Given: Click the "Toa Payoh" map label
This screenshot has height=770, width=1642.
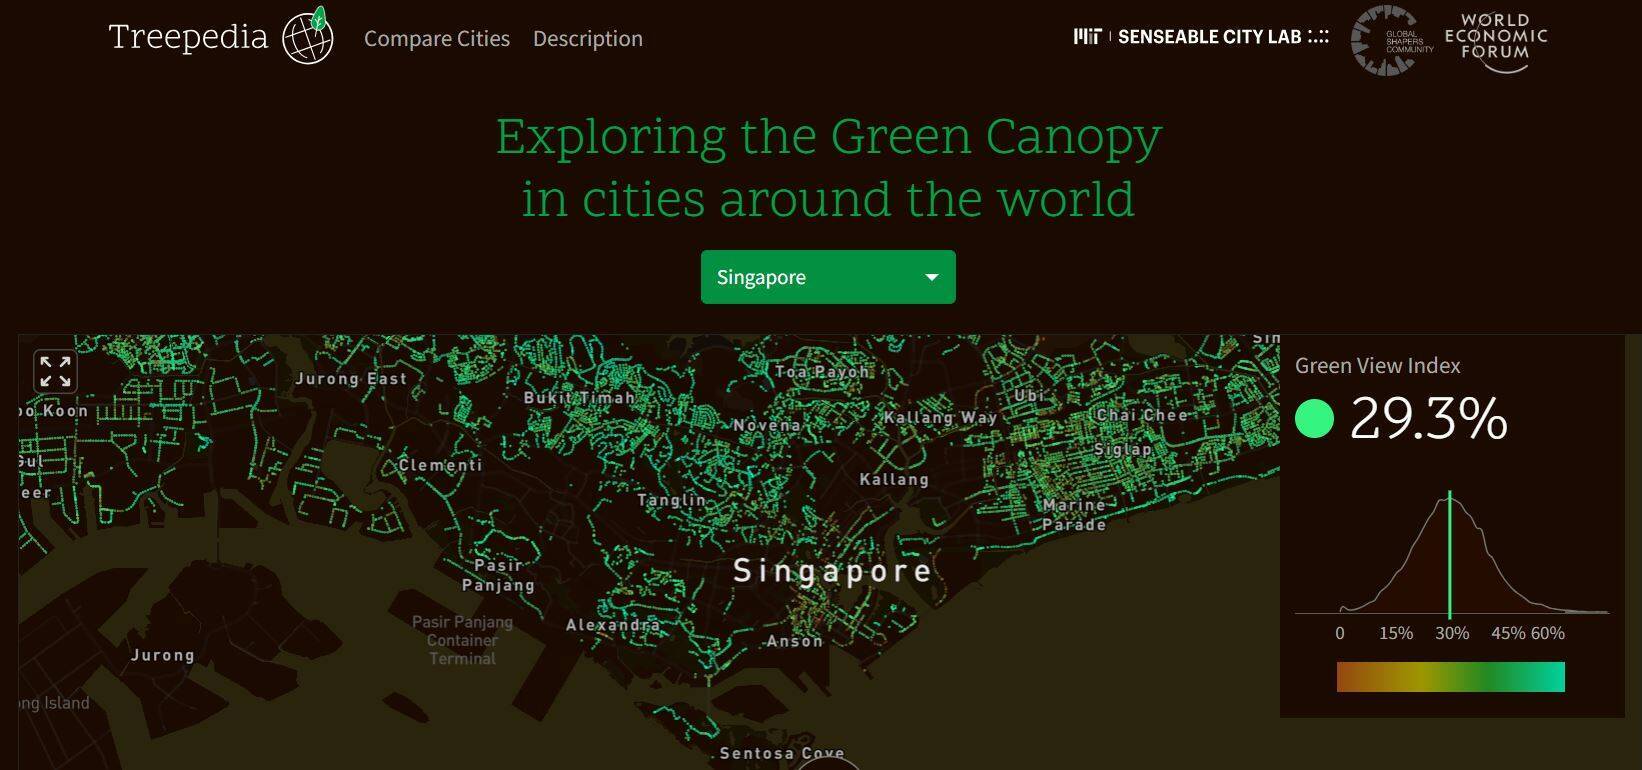Looking at the screenshot, I should (x=822, y=371).
